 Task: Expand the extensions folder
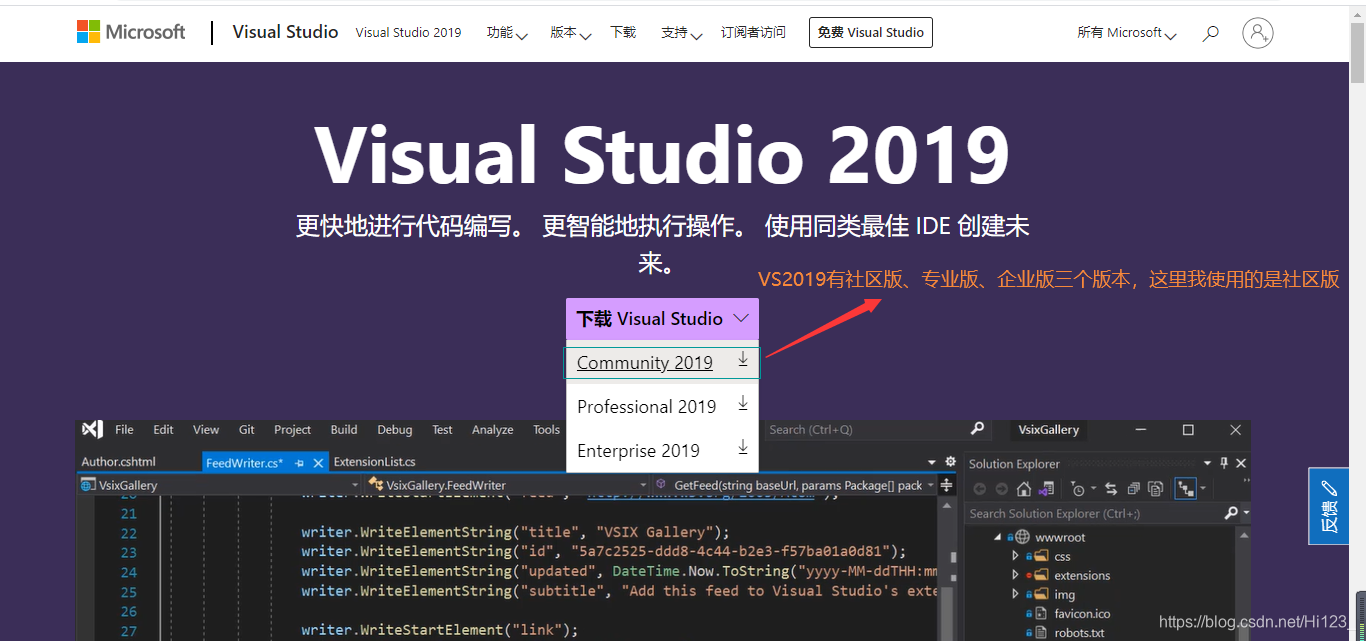tap(1015, 575)
